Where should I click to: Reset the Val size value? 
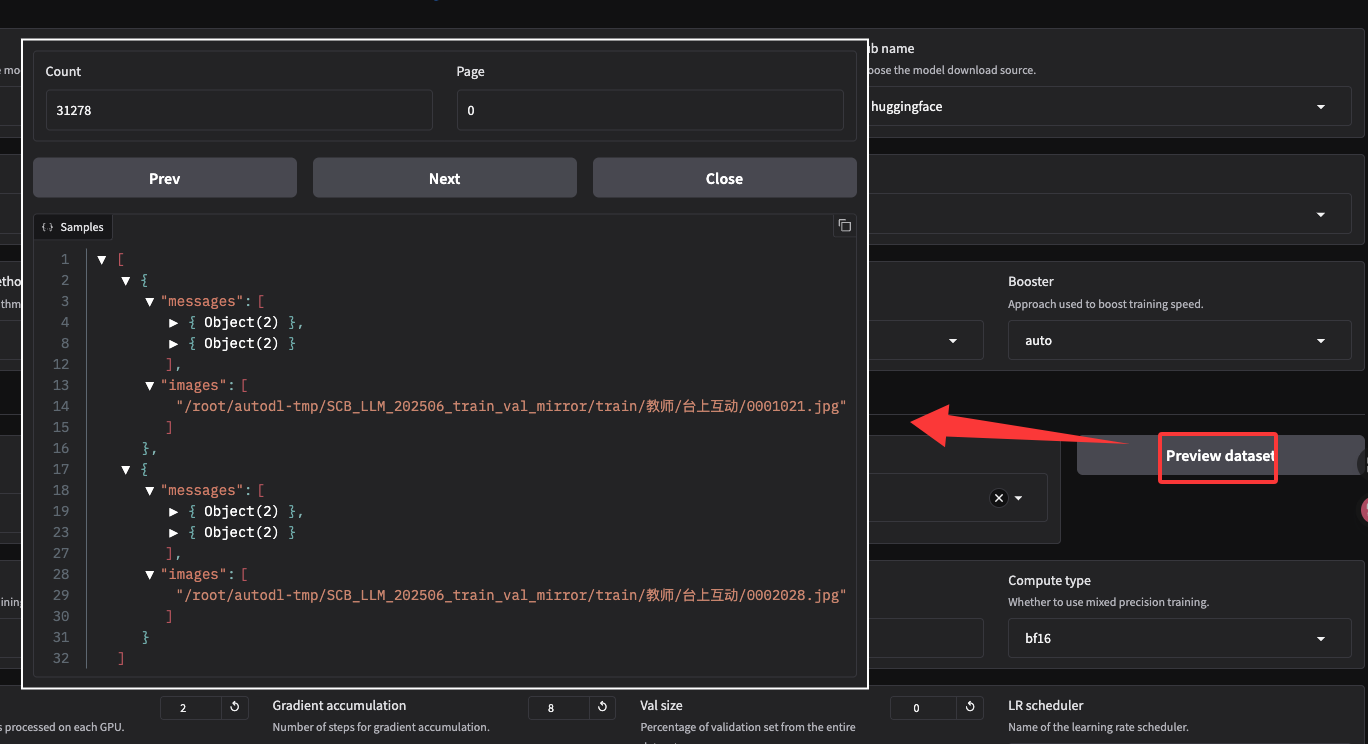click(x=970, y=708)
